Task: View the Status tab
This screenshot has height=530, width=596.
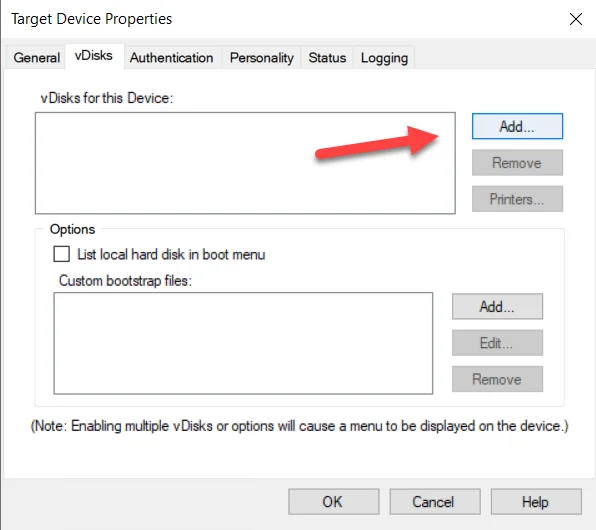Action: tap(327, 57)
